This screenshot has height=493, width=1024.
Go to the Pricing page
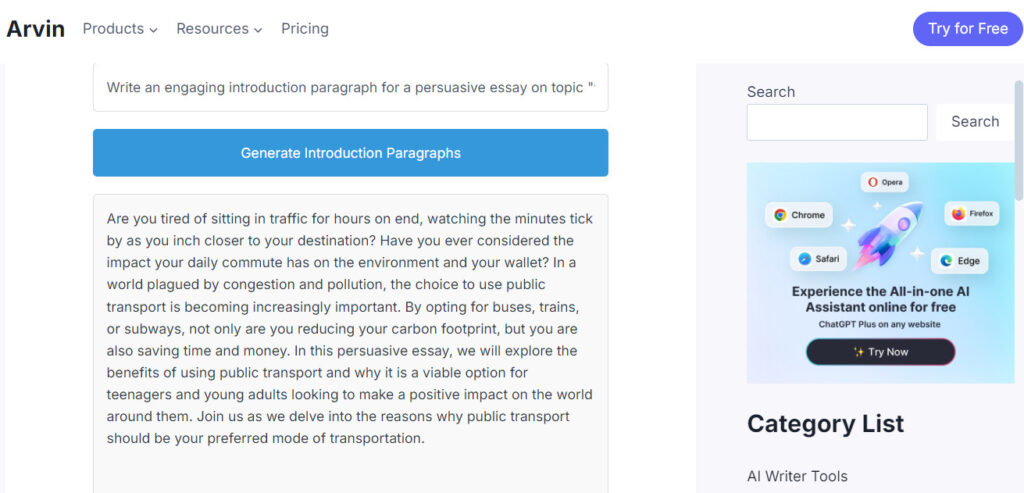tap(305, 29)
